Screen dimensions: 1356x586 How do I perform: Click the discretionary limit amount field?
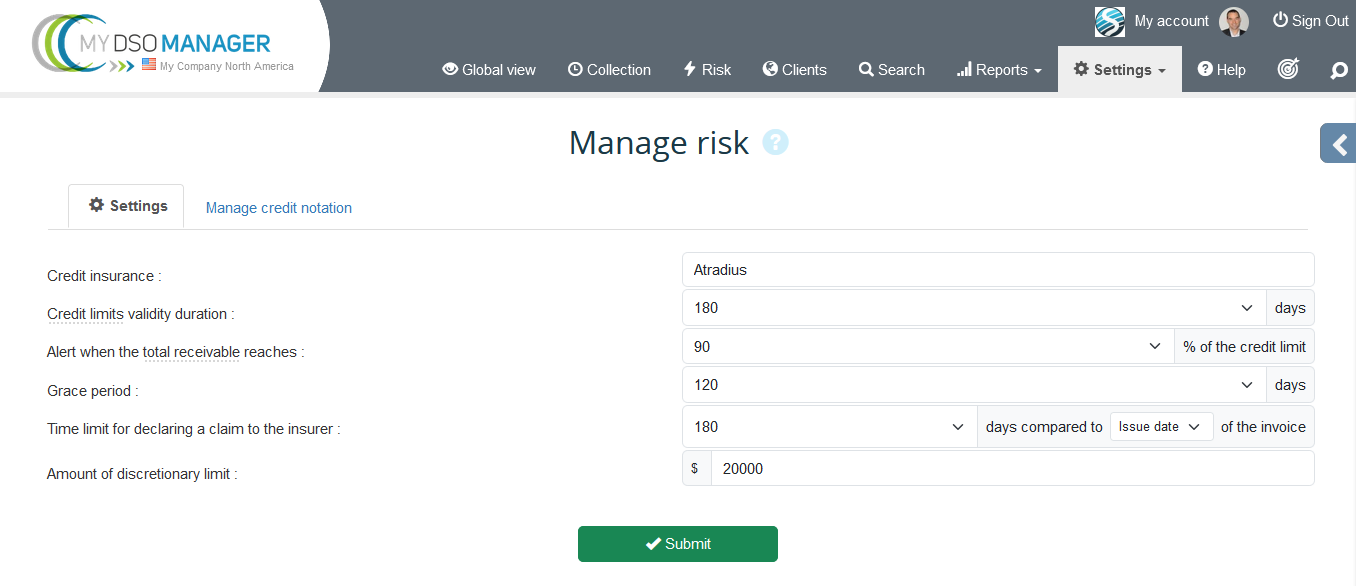[1011, 468]
